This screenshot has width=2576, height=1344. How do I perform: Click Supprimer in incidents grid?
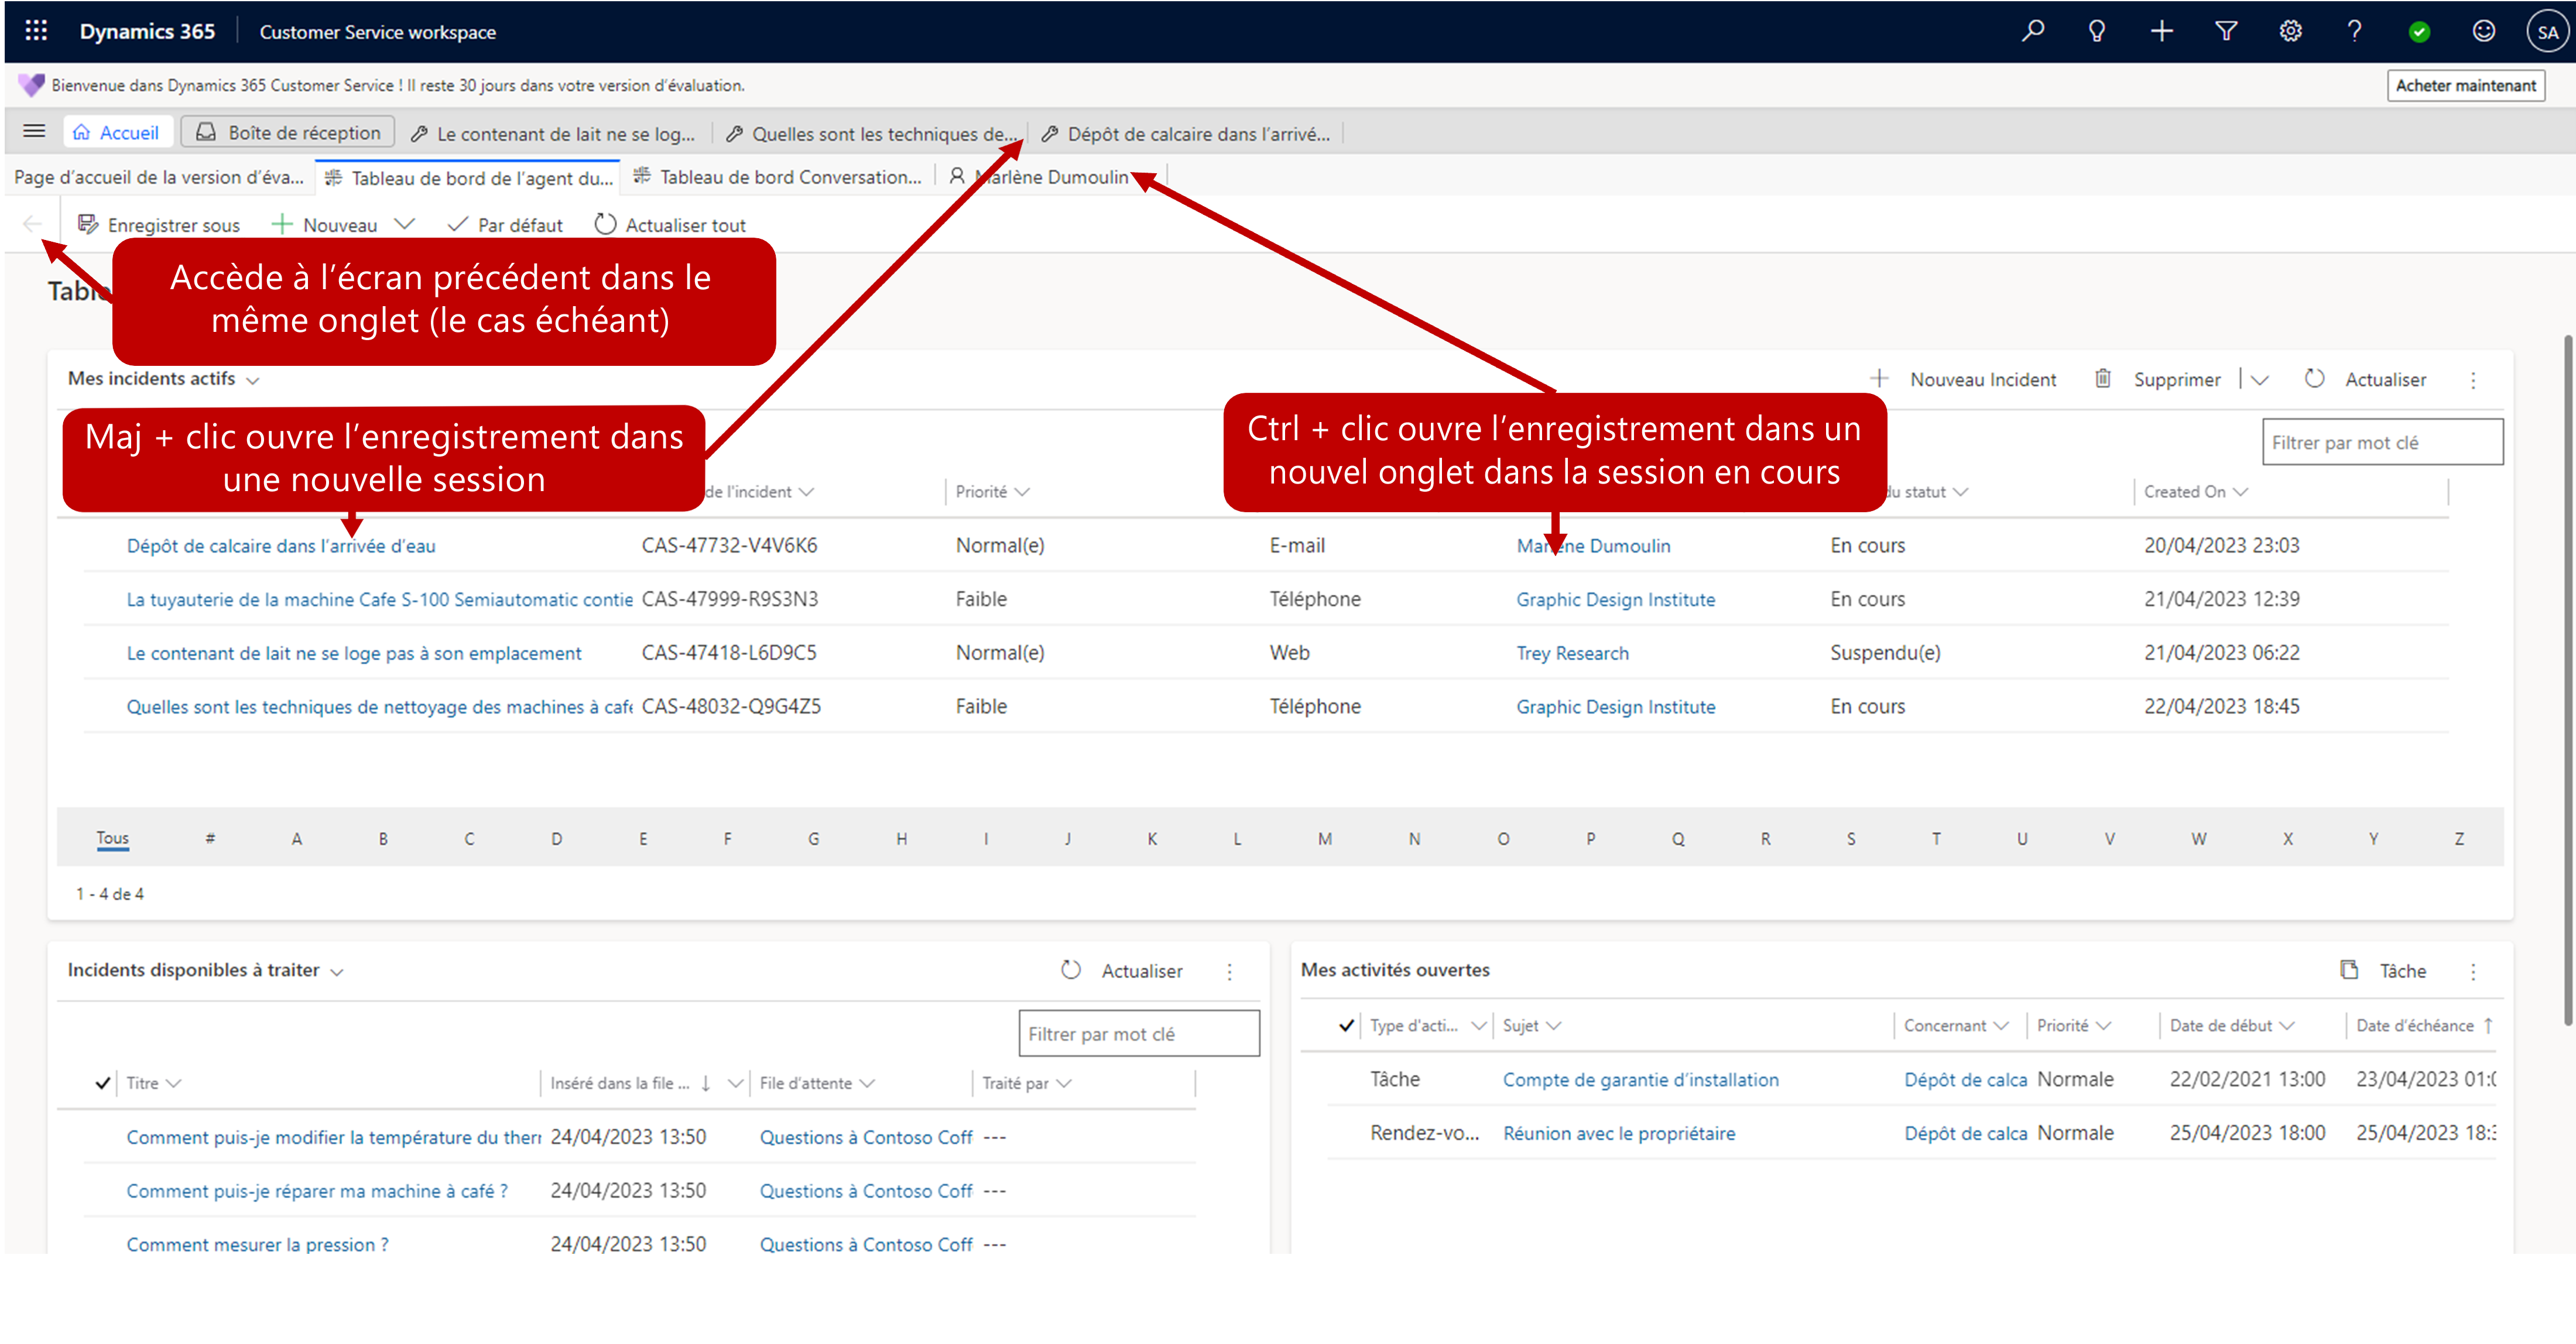[x=2158, y=379]
